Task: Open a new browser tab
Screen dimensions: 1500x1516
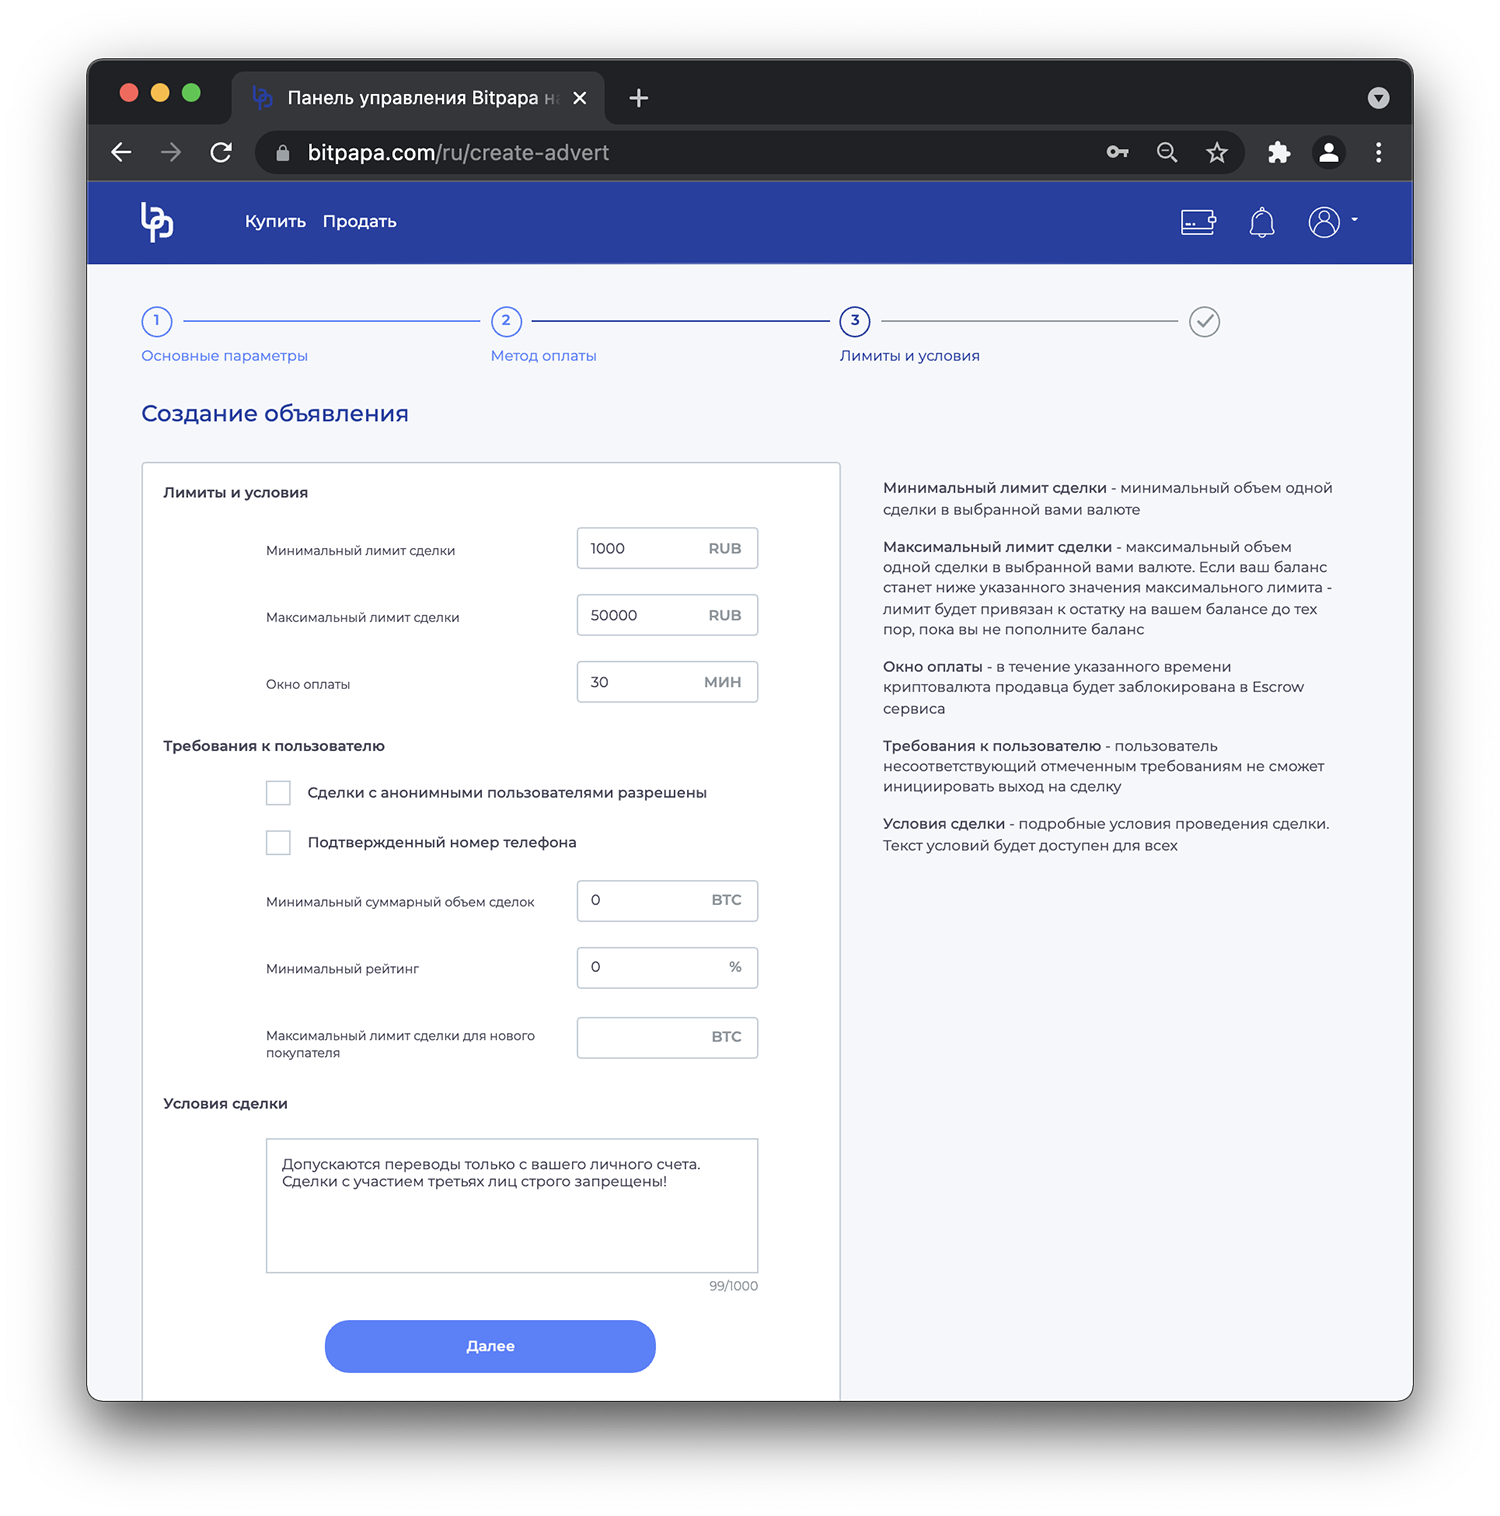Action: pos(639,98)
